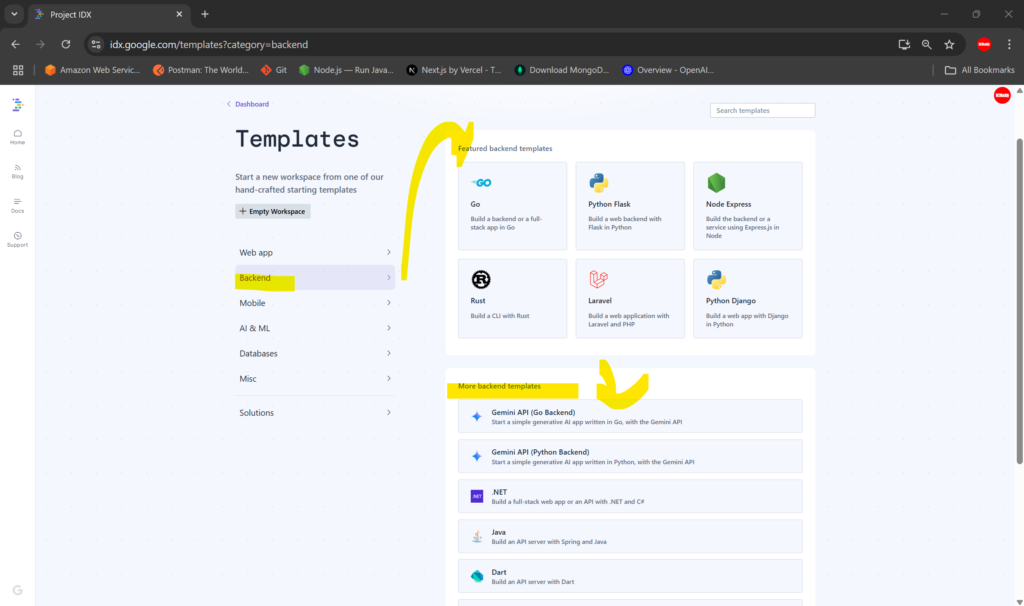Open the Gemini API (Python Backend) template

pyautogui.click(x=630, y=456)
